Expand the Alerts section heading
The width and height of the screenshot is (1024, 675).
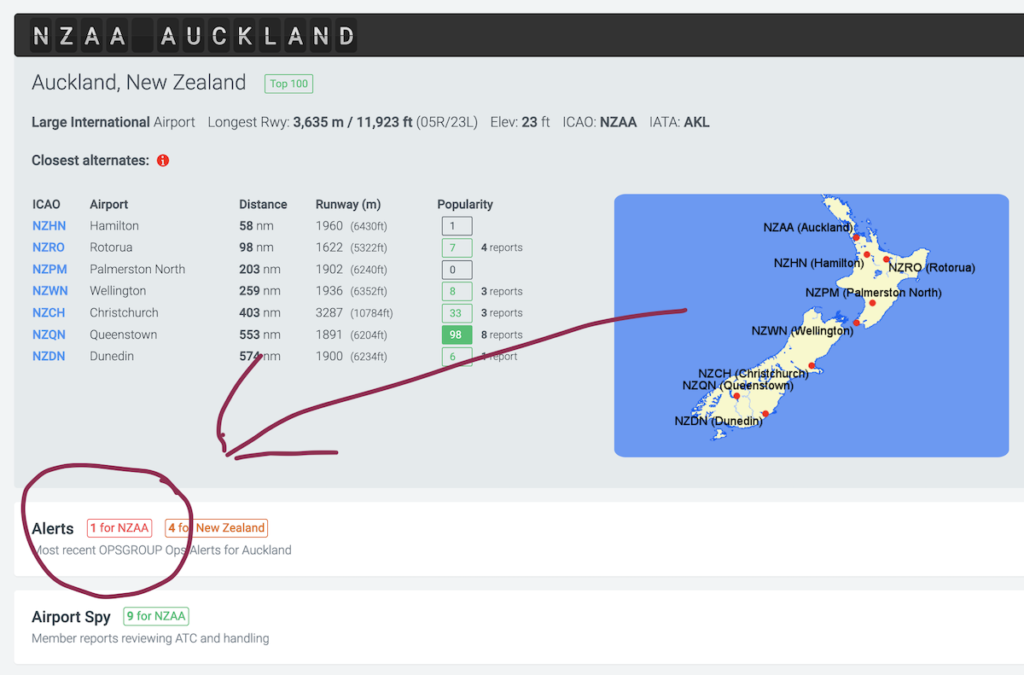(53, 529)
